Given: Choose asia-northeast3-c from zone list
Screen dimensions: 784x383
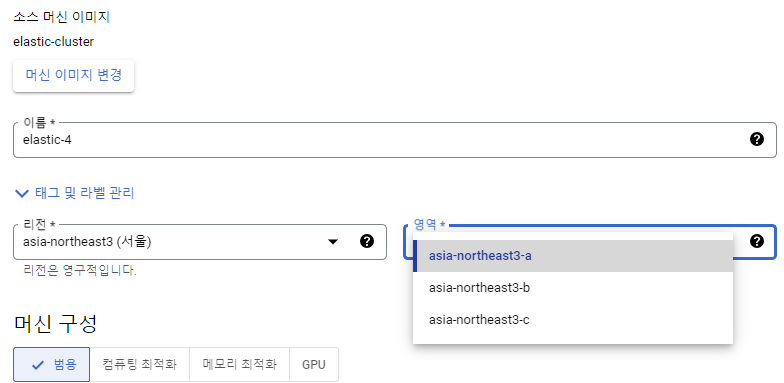Looking at the screenshot, I should 573,320.
